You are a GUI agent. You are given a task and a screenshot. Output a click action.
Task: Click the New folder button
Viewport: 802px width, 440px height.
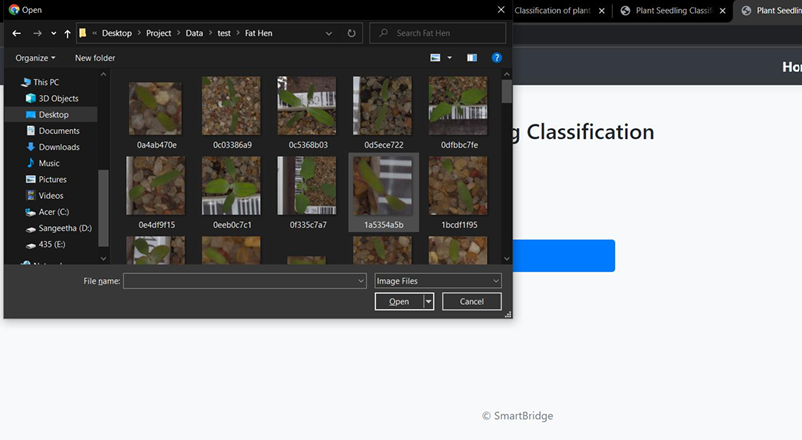(x=95, y=58)
